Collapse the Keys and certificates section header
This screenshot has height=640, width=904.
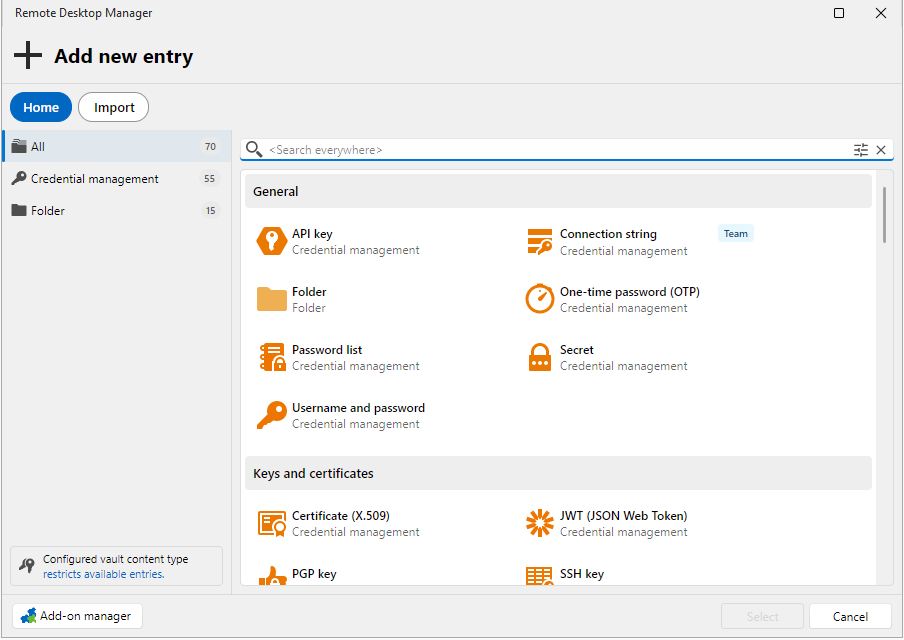pos(558,473)
